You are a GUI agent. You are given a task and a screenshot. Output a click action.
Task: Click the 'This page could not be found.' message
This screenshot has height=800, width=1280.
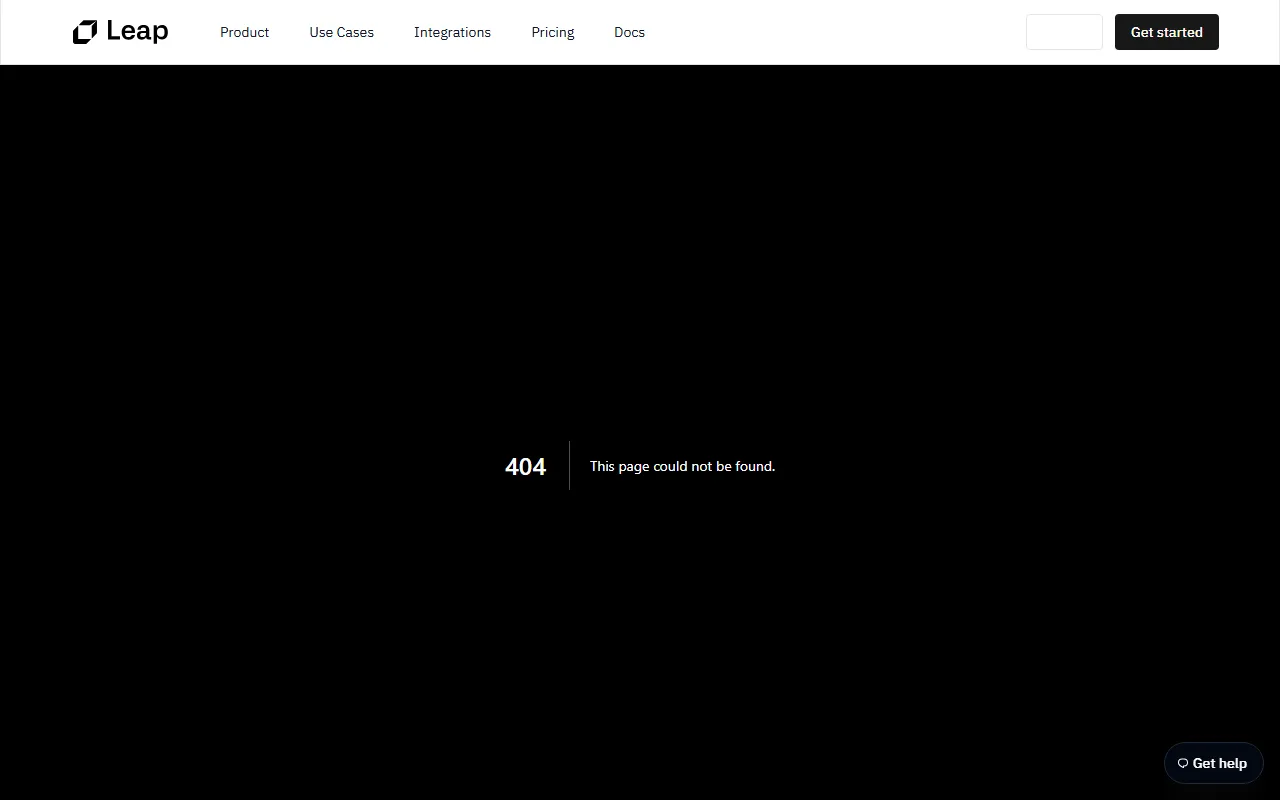(682, 466)
